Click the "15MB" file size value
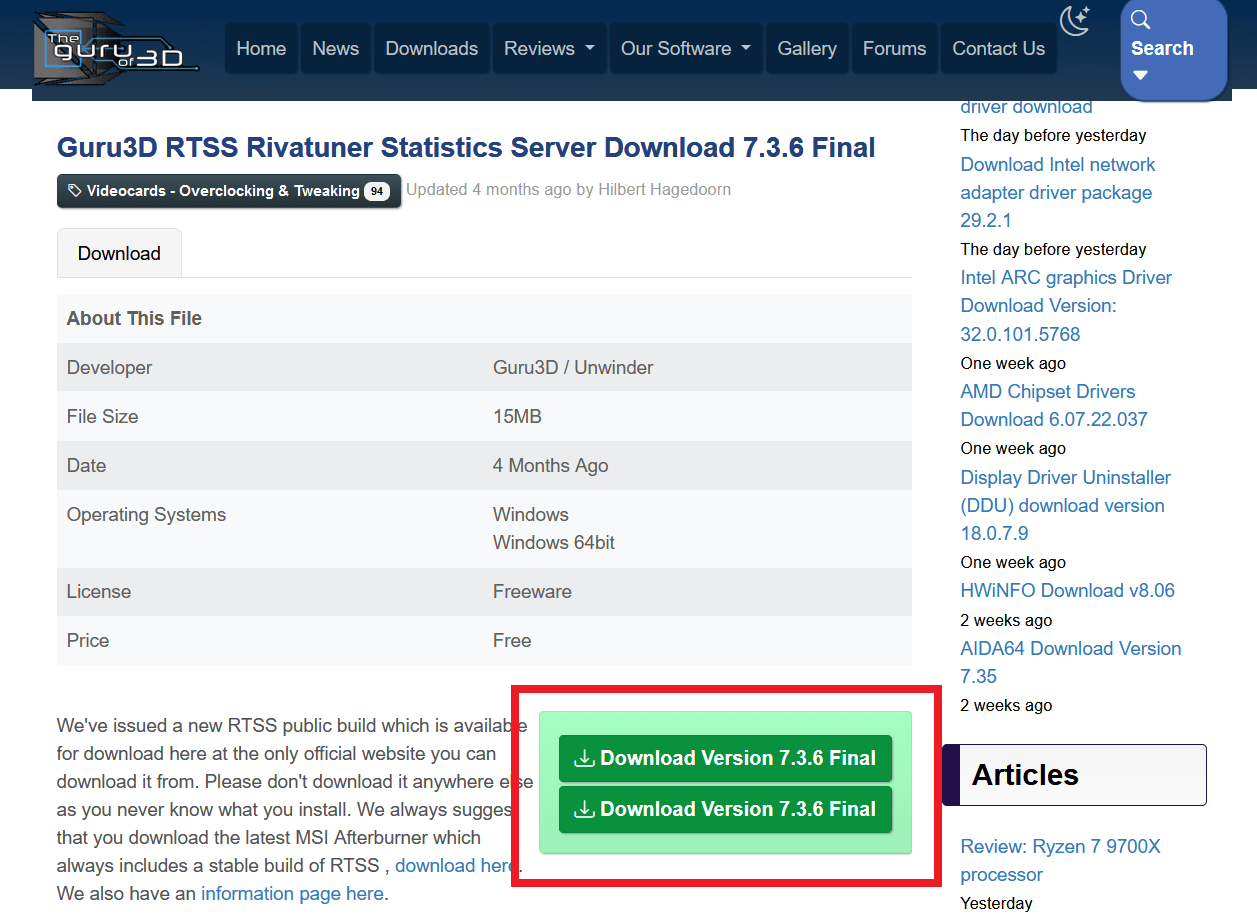The width and height of the screenshot is (1257, 916). click(517, 416)
